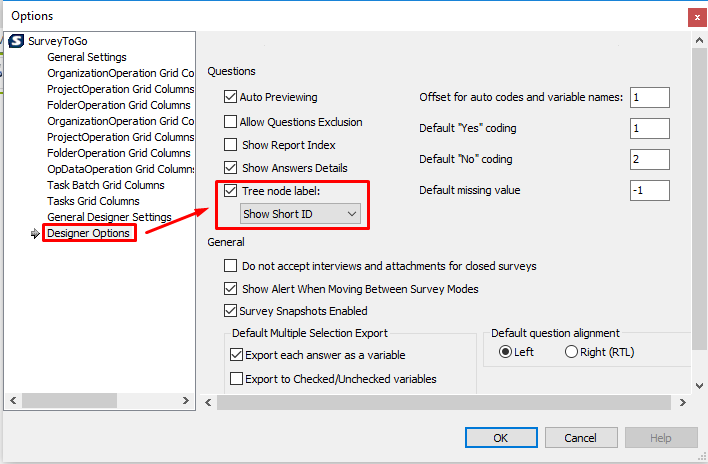
Task: Click arrow marker beside Designer Options
Action: 35,233
